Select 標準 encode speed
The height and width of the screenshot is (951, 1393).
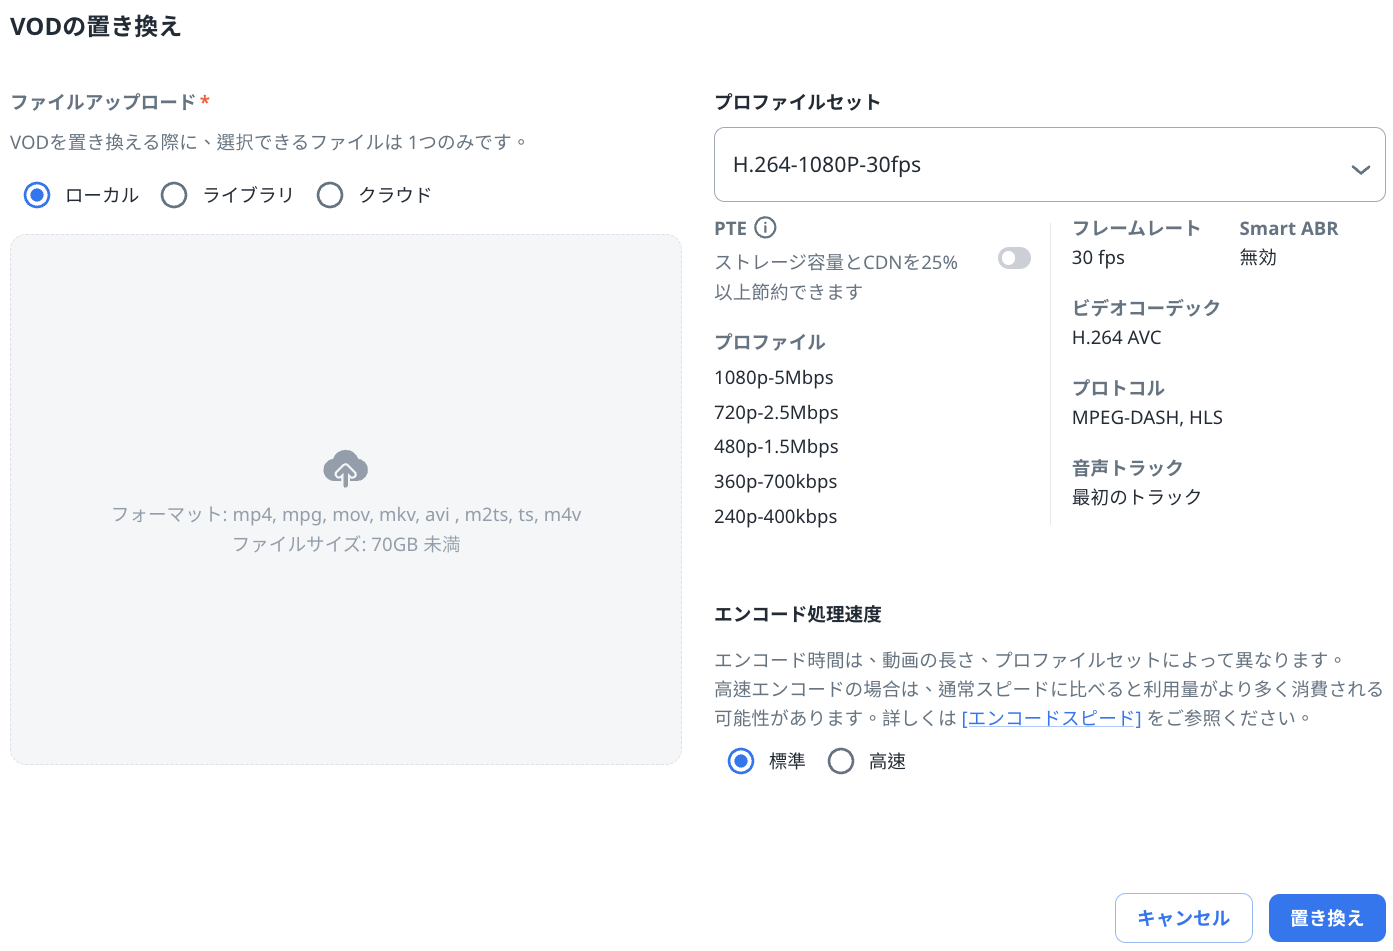741,762
